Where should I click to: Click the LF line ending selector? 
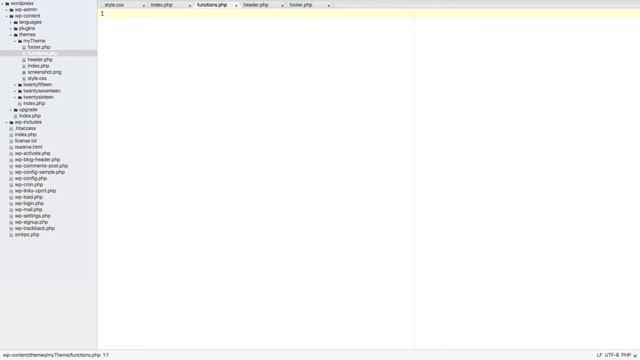pyautogui.click(x=599, y=355)
